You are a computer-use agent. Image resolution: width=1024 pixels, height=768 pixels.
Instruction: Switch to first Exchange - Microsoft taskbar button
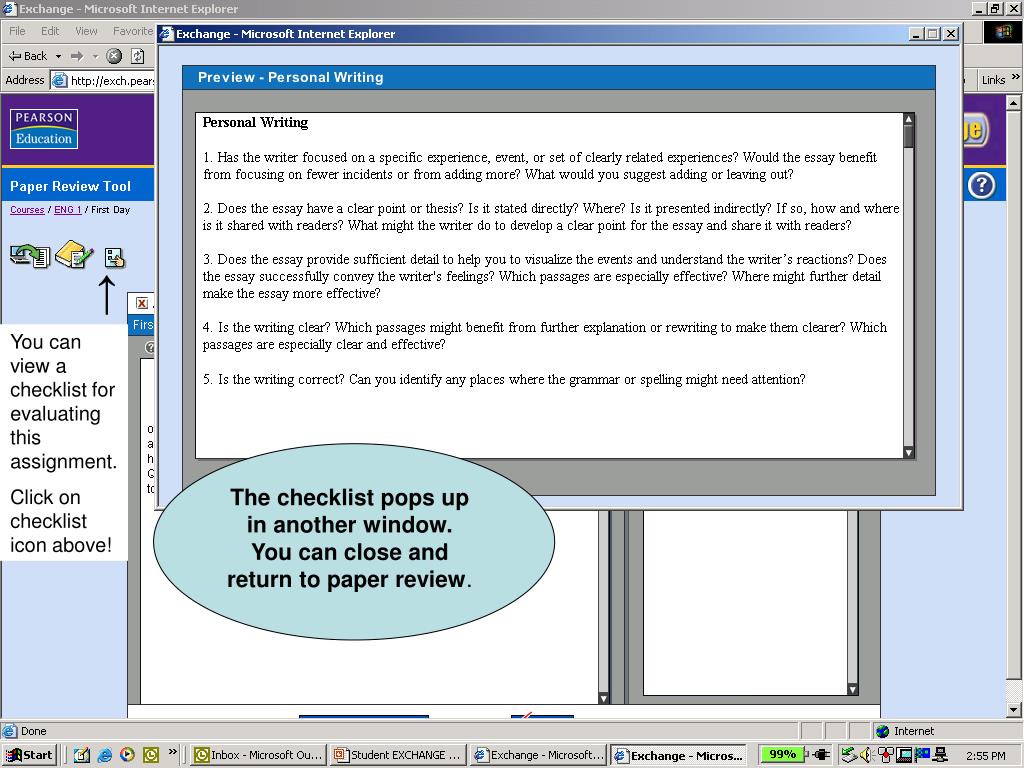tap(538, 755)
